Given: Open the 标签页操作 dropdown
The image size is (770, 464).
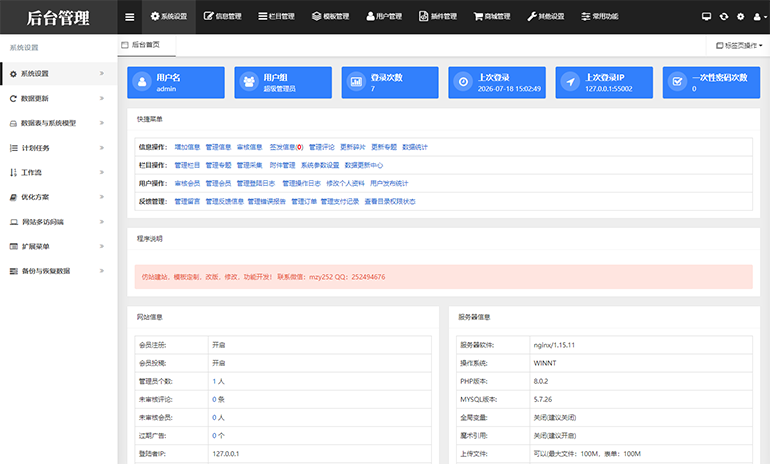Looking at the screenshot, I should [x=739, y=45].
